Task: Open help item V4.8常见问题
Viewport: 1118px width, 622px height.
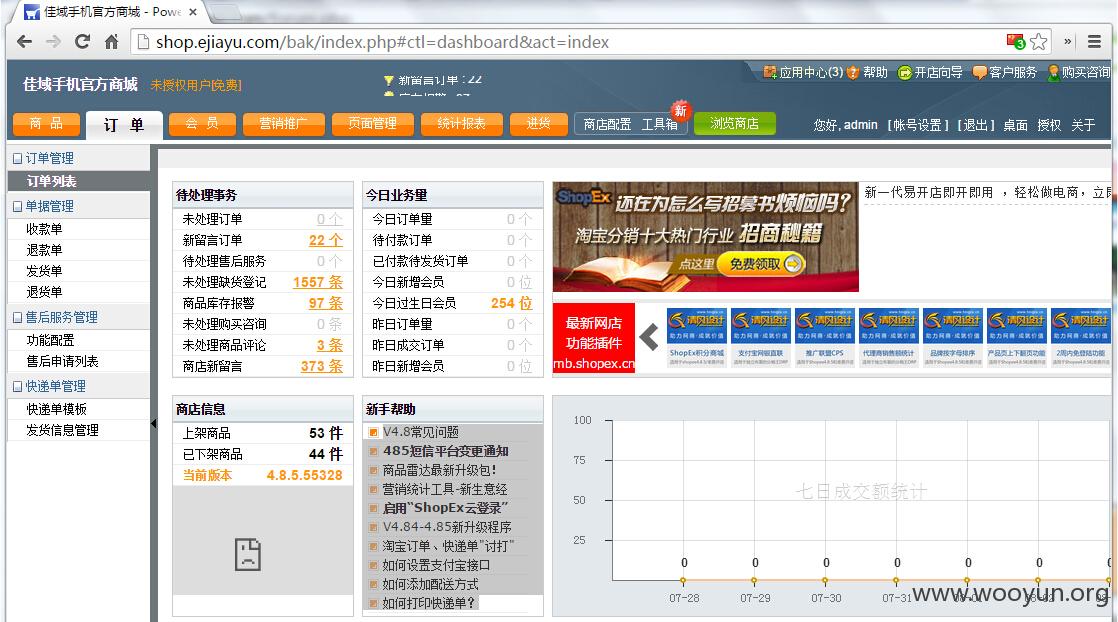Action: [421, 432]
